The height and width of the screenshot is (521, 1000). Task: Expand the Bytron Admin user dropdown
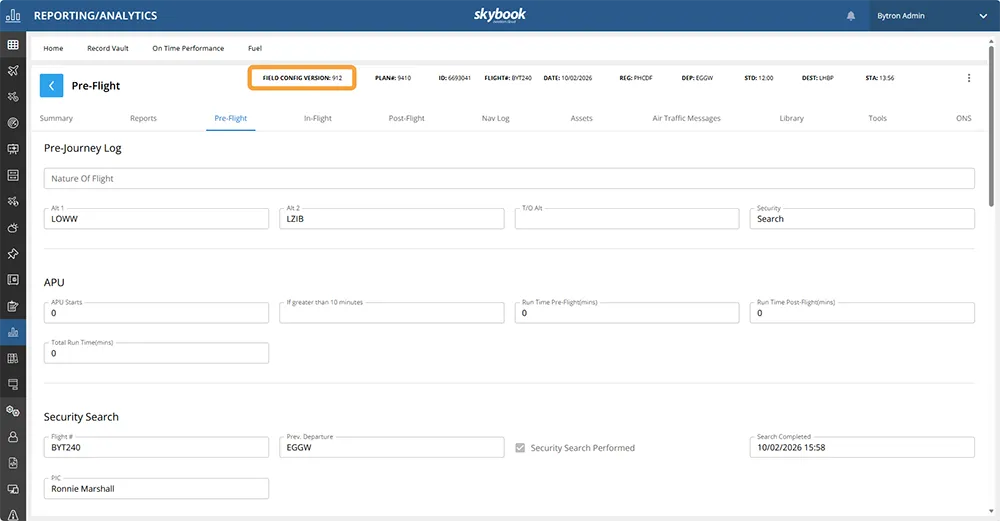(x=982, y=16)
